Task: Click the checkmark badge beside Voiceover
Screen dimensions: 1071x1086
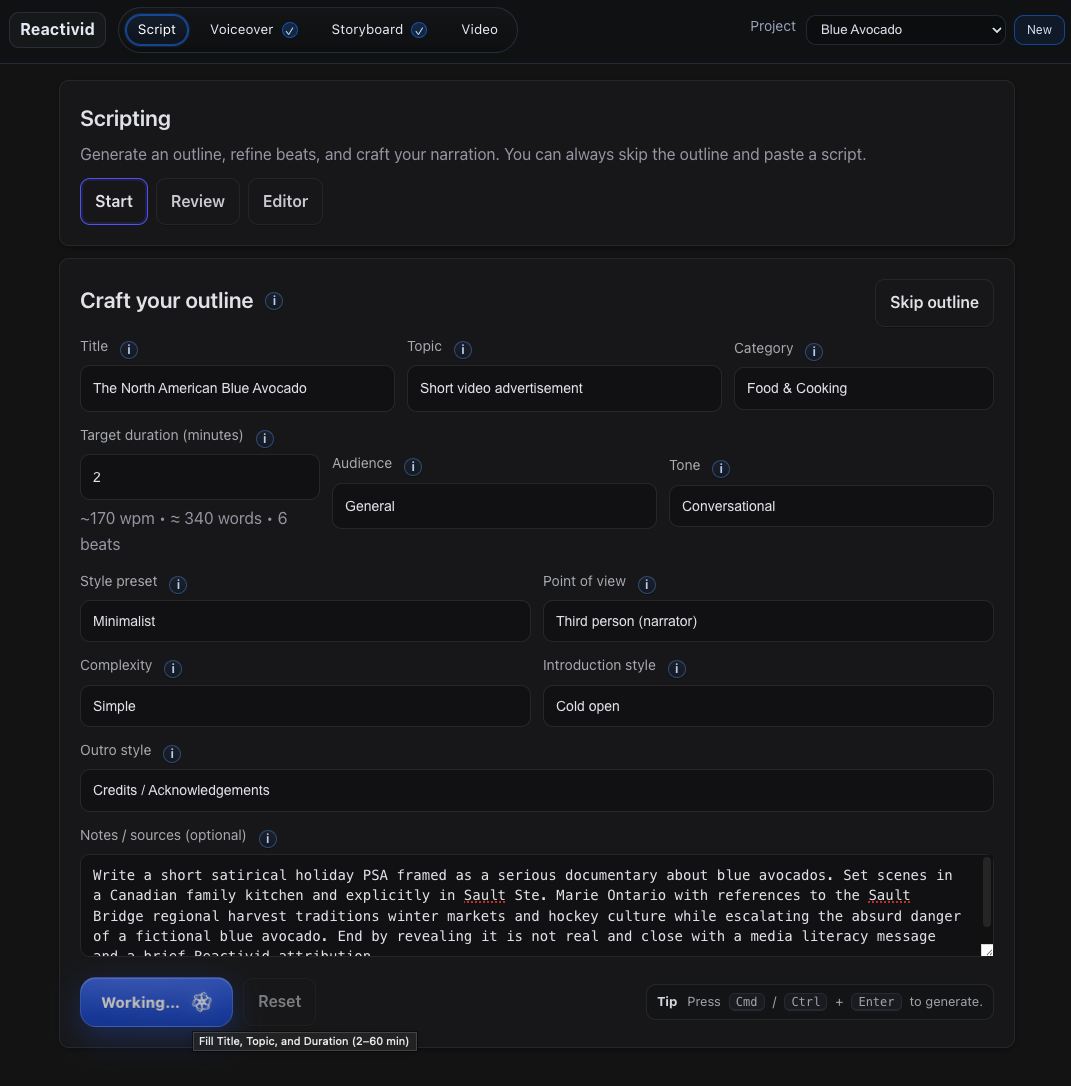Action: pyautogui.click(x=289, y=30)
